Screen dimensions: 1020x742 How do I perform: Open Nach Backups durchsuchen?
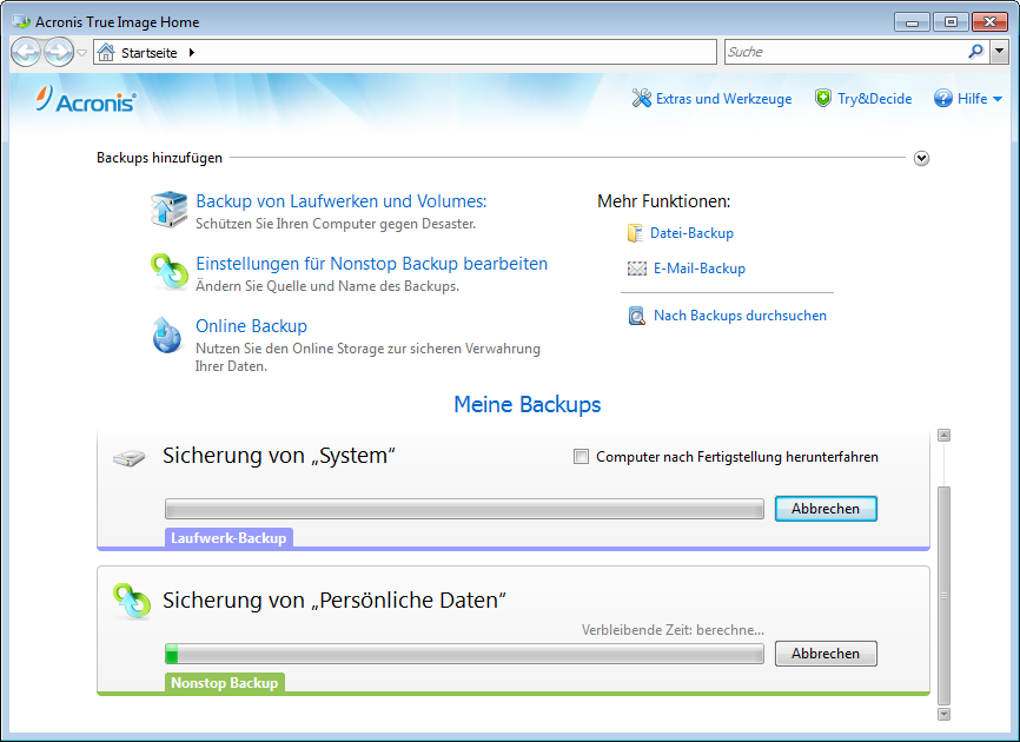point(740,315)
